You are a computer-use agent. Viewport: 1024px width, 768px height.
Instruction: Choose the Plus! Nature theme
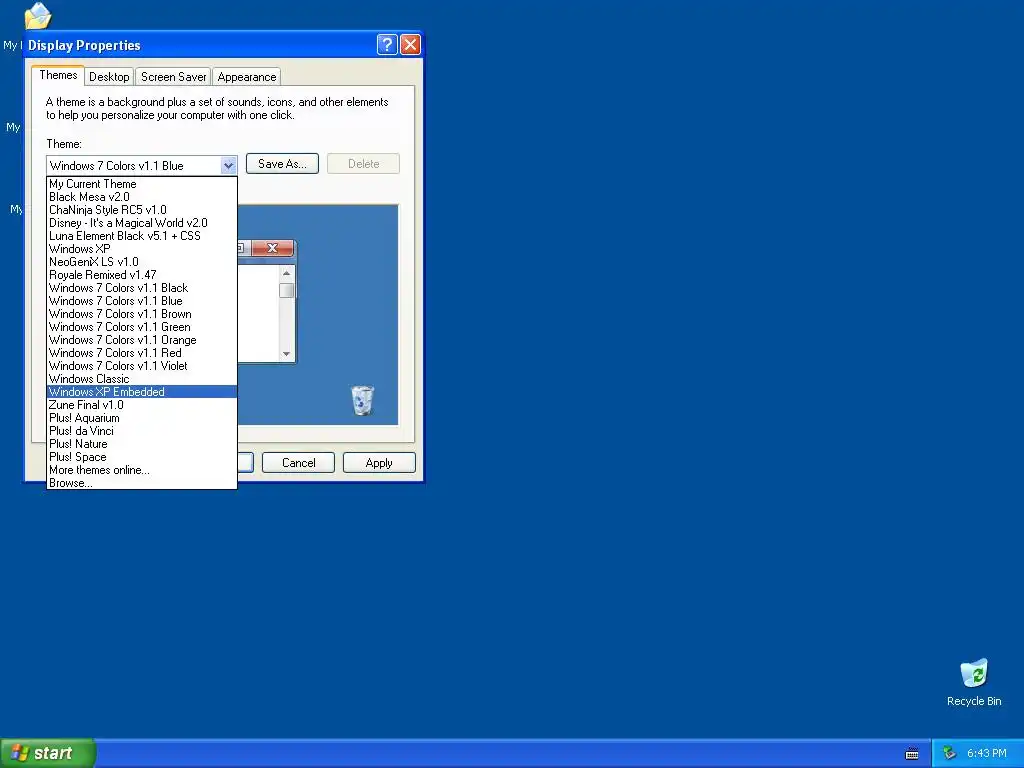(x=142, y=444)
